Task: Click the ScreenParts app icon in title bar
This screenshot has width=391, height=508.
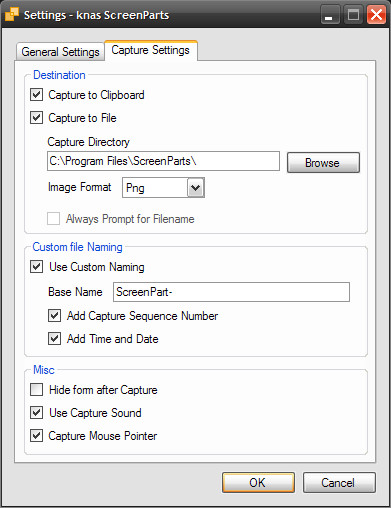Action: (x=12, y=14)
